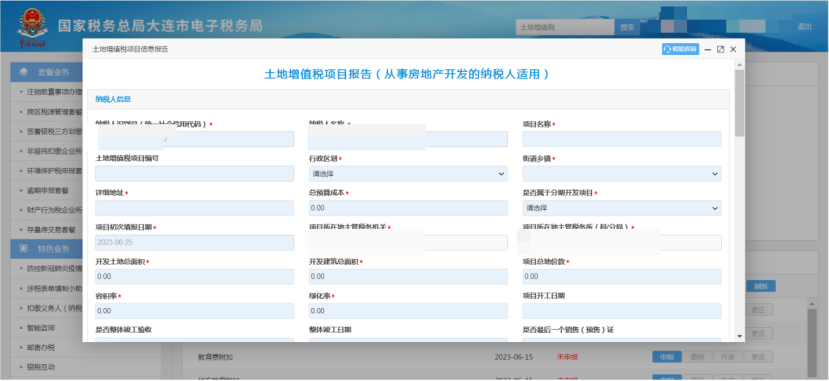Image resolution: width=829 pixels, height=381 pixels.
Task: Click the 退出 logout link
Action: [x=804, y=27]
